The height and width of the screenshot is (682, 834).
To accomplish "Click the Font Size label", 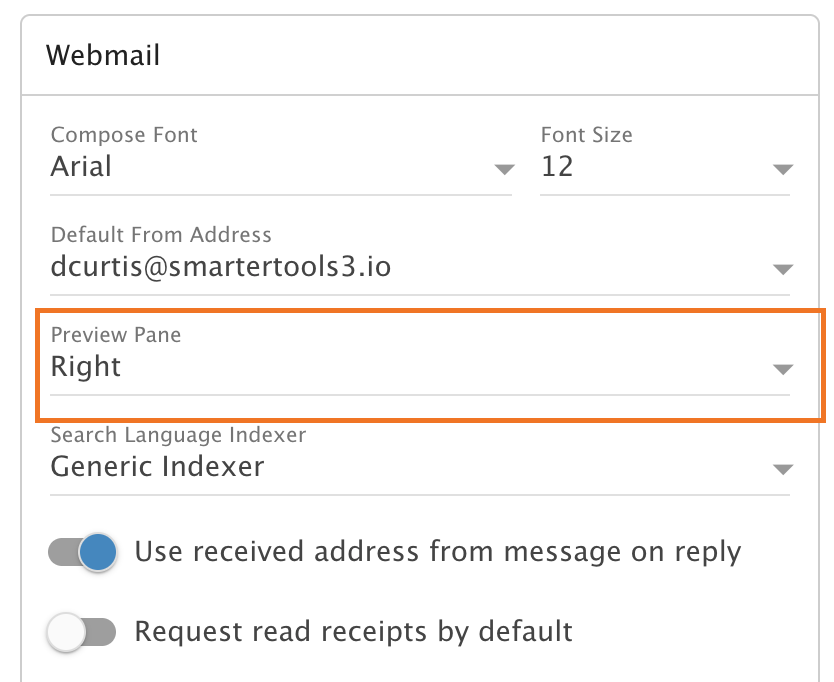I will pyautogui.click(x=586, y=135).
